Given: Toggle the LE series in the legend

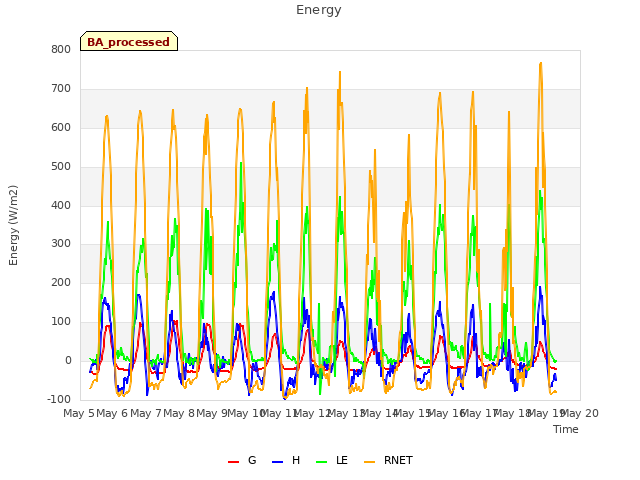Looking at the screenshot, I should (332, 460).
